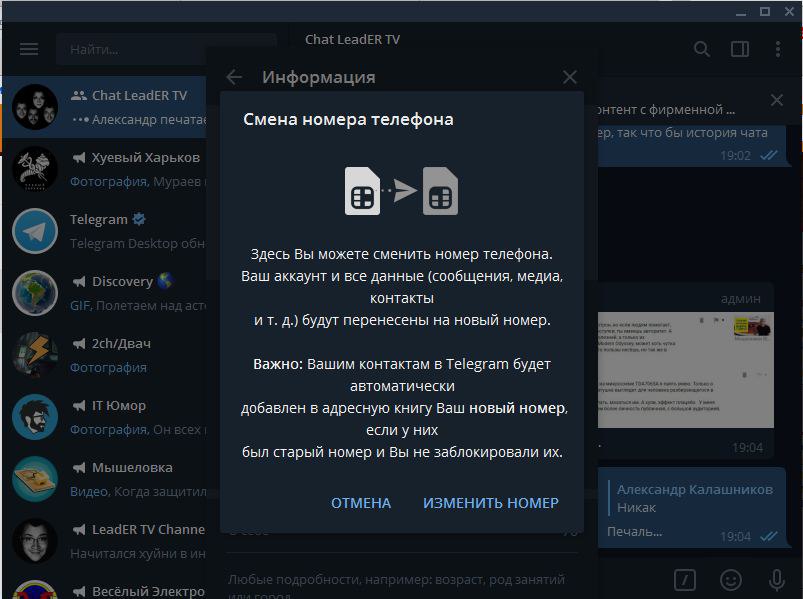Click 2ch/Двач lightning avatar
Image resolution: width=803 pixels, height=599 pixels.
pyautogui.click(x=35, y=355)
